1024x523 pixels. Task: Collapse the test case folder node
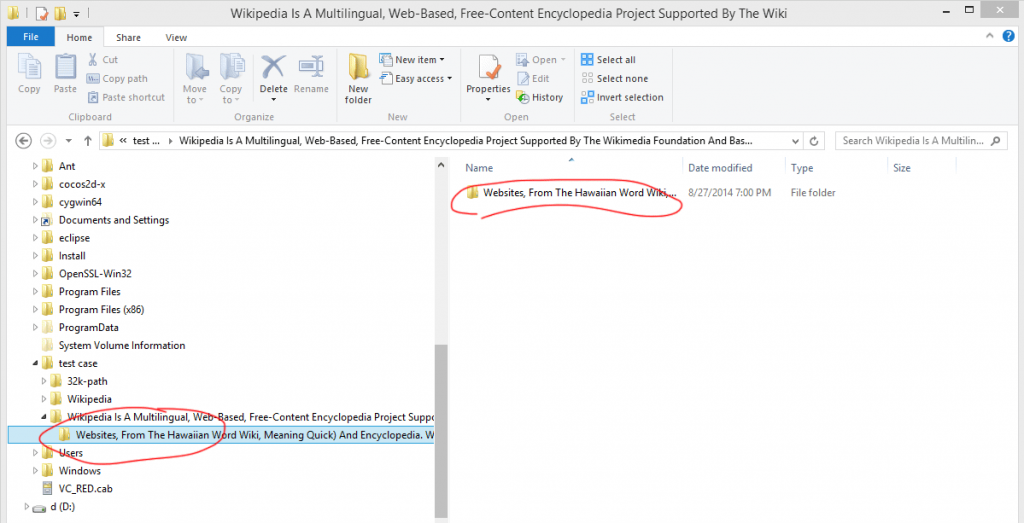(x=35, y=363)
